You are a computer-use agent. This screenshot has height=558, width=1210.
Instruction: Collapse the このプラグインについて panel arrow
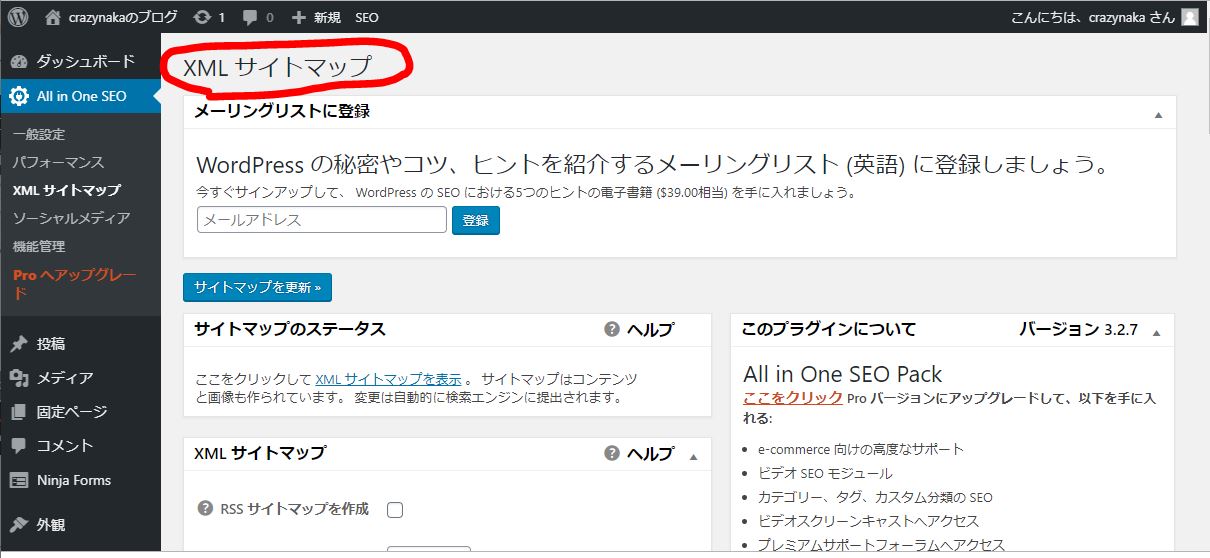[1156, 333]
